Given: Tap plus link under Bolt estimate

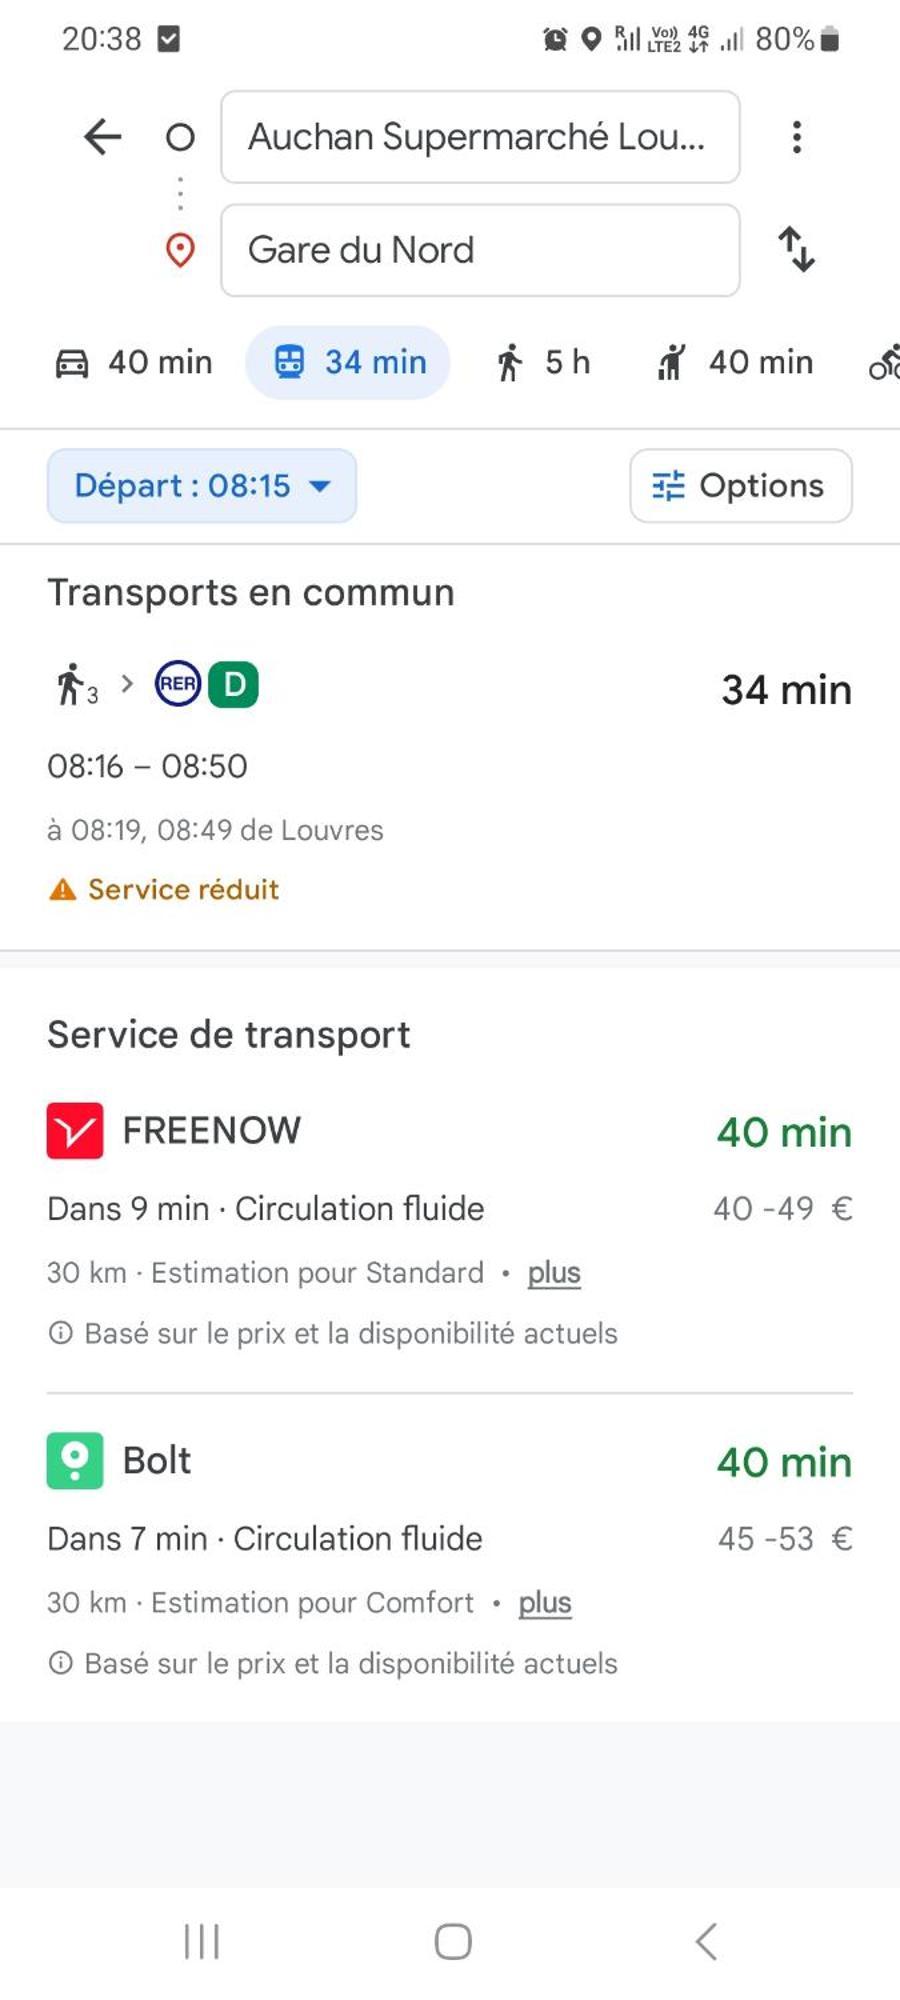Looking at the screenshot, I should (545, 1603).
